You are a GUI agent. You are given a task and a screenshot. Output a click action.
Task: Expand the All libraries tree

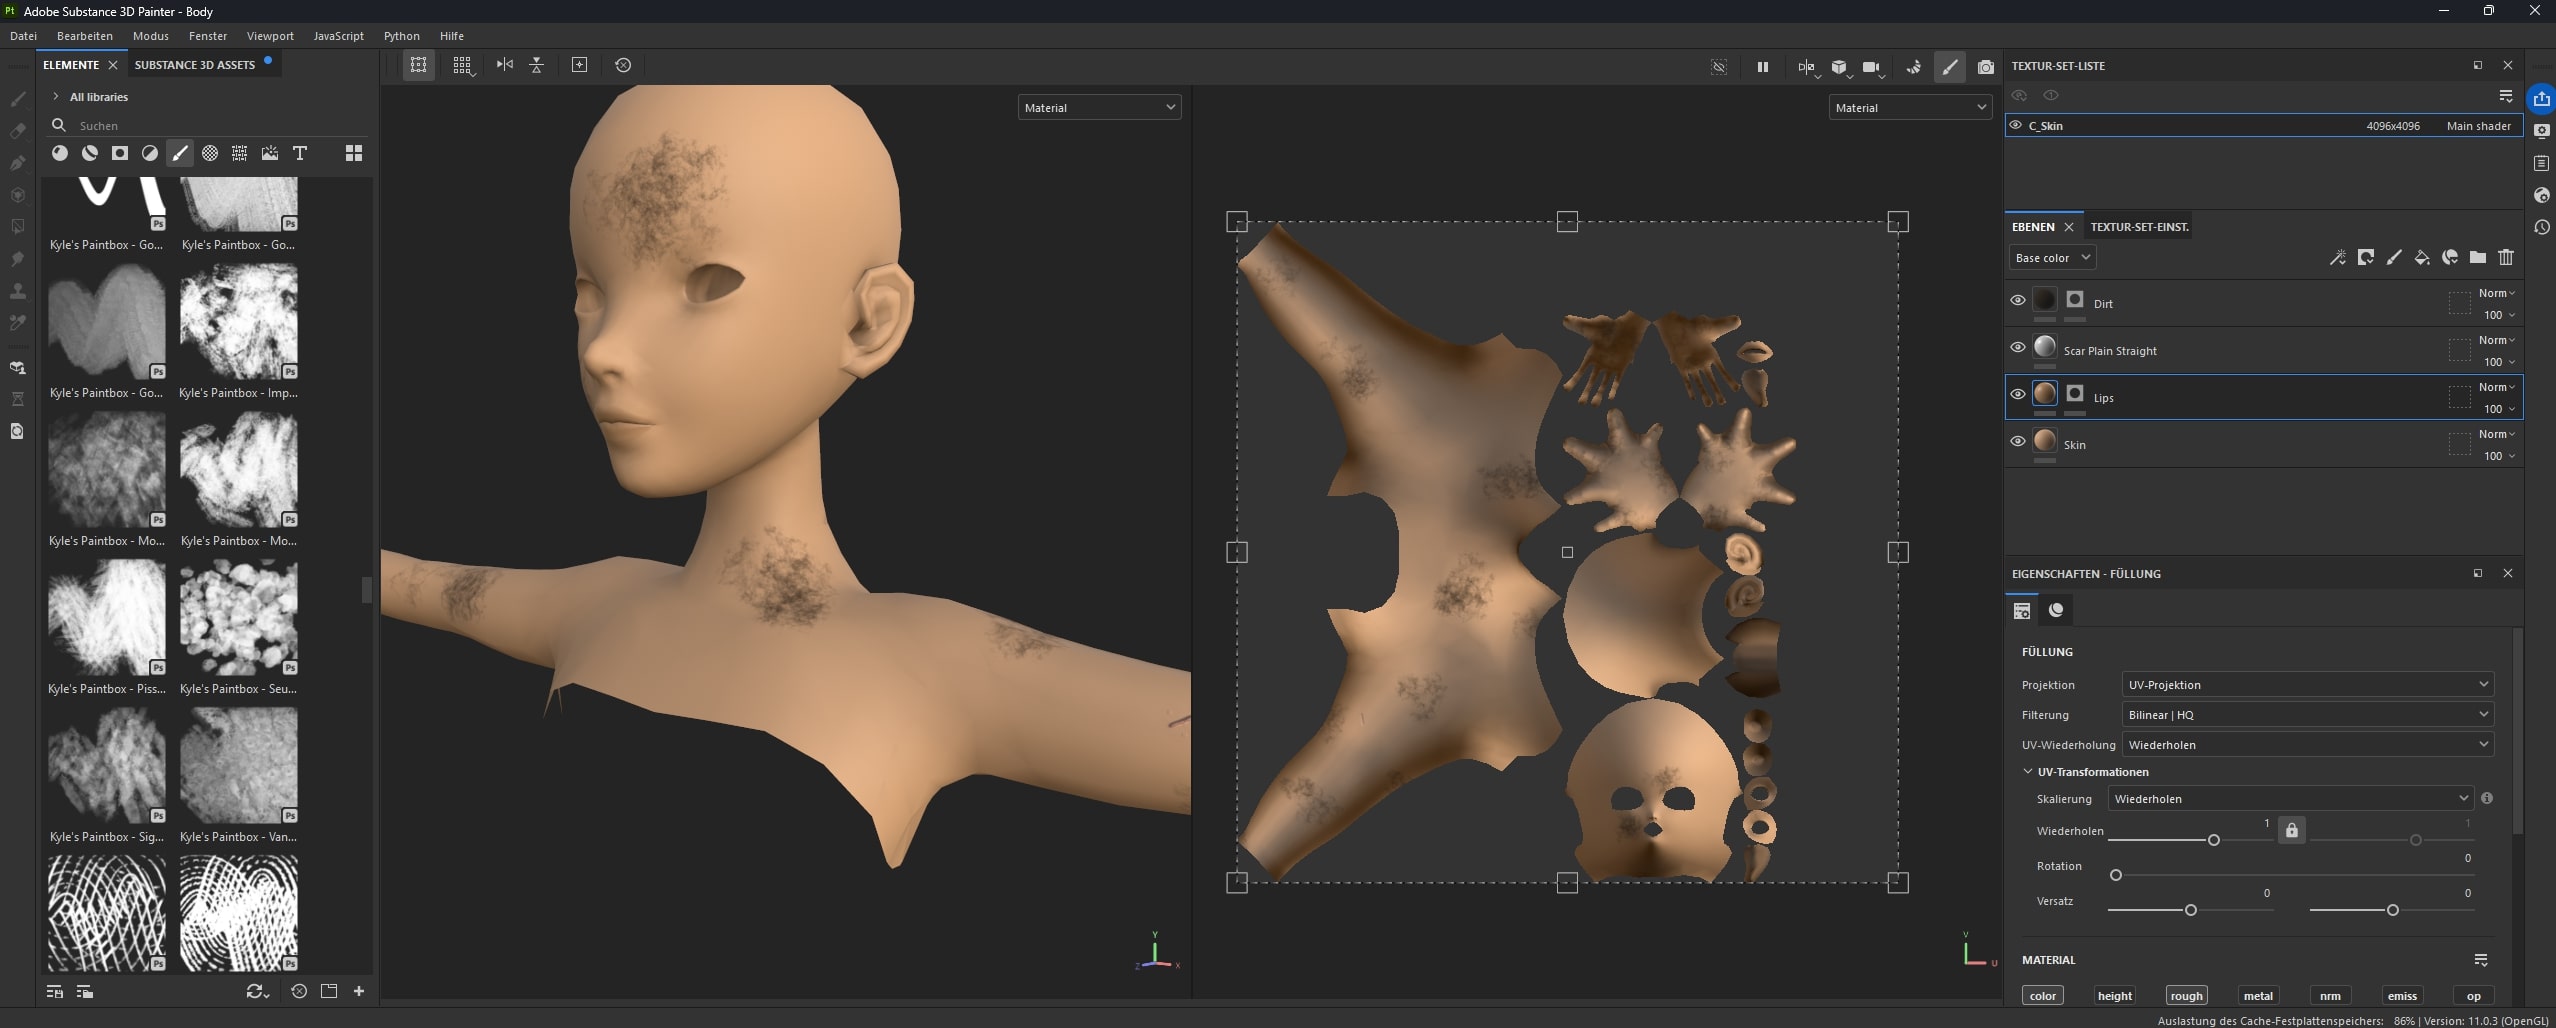(56, 97)
